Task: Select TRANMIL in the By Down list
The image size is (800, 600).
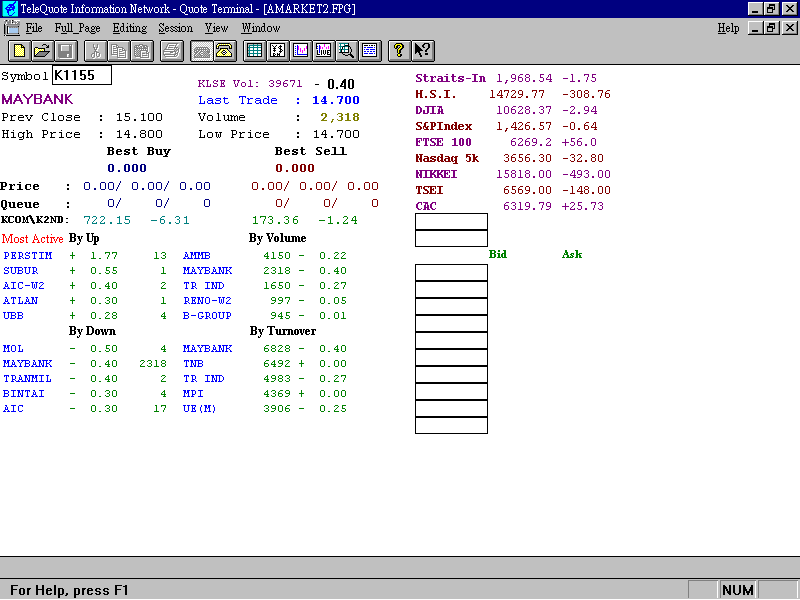Action: pyautogui.click(x=27, y=379)
